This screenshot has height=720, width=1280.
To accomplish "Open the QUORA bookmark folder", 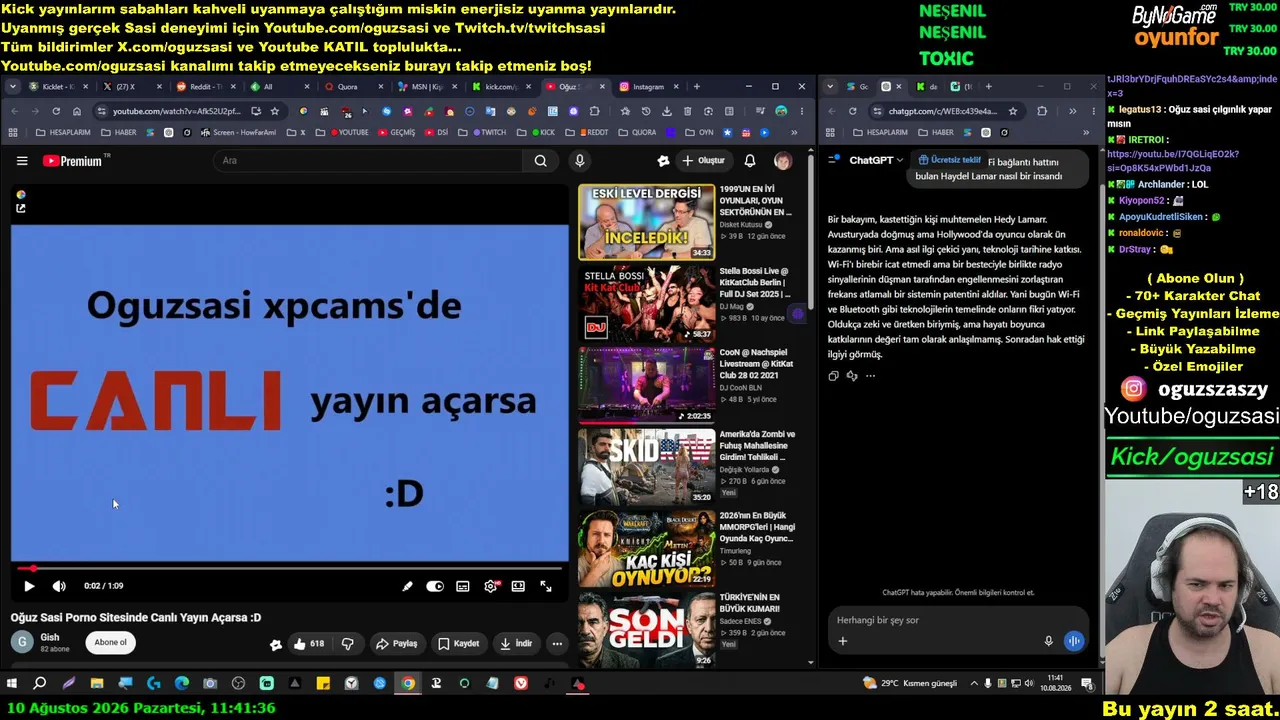I will (x=638, y=132).
